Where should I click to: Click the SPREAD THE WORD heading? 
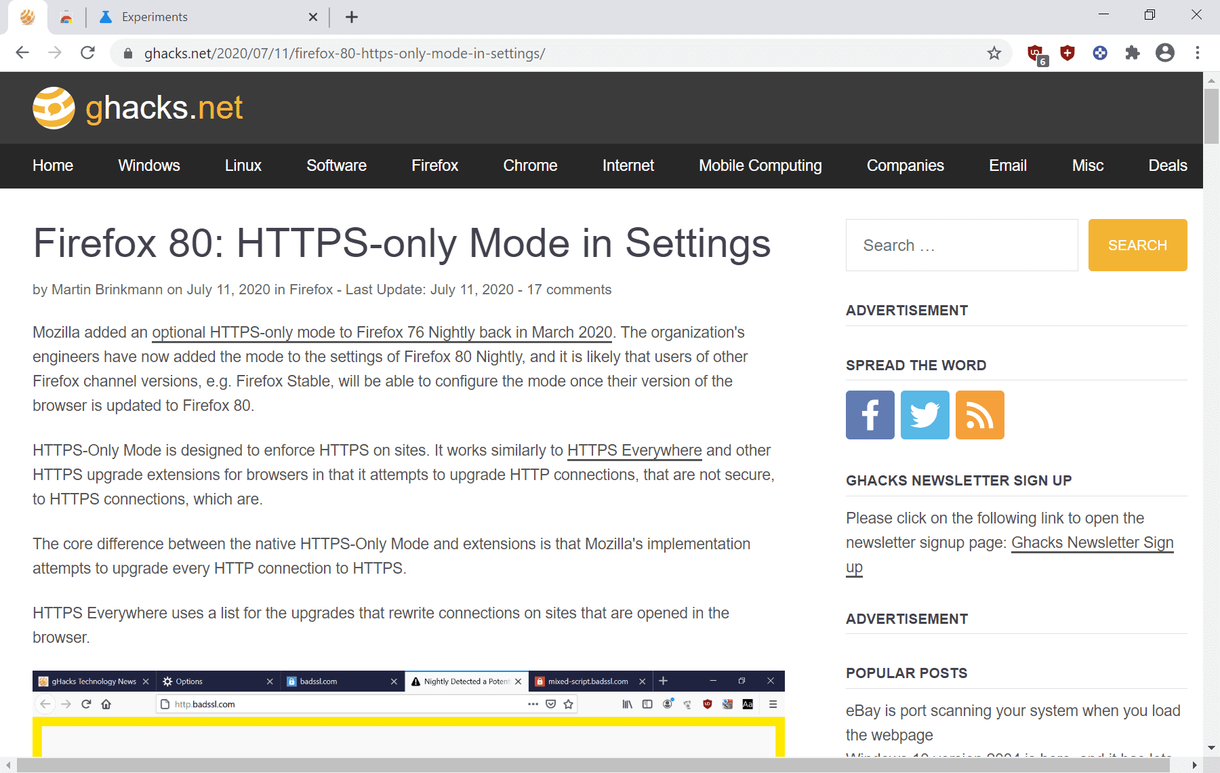[916, 366]
